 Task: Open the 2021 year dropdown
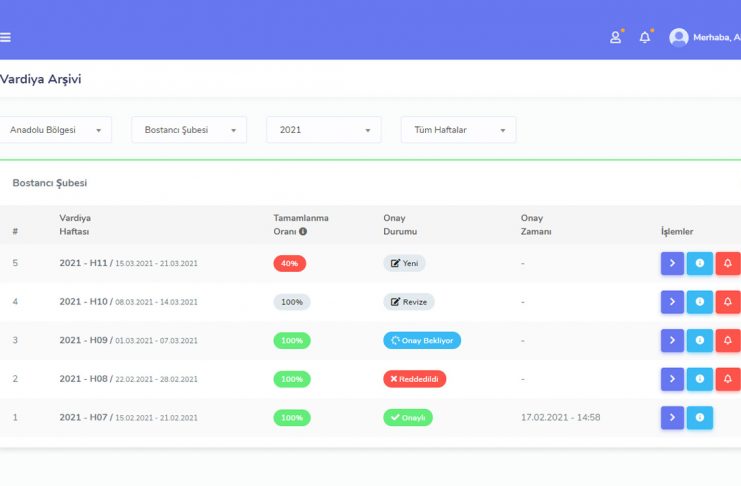point(324,130)
